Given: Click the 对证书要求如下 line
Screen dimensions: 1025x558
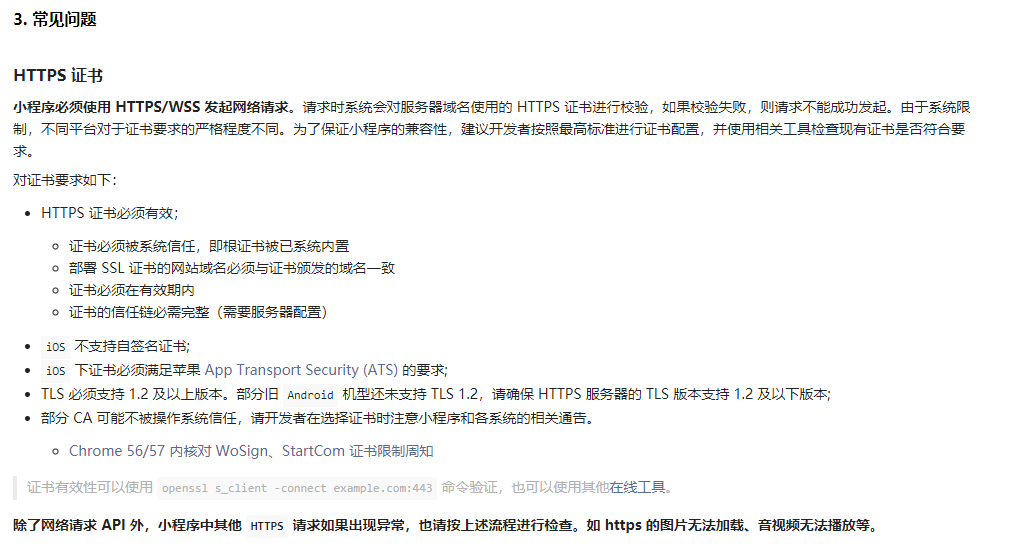Looking at the screenshot, I should pyautogui.click(x=65, y=180).
